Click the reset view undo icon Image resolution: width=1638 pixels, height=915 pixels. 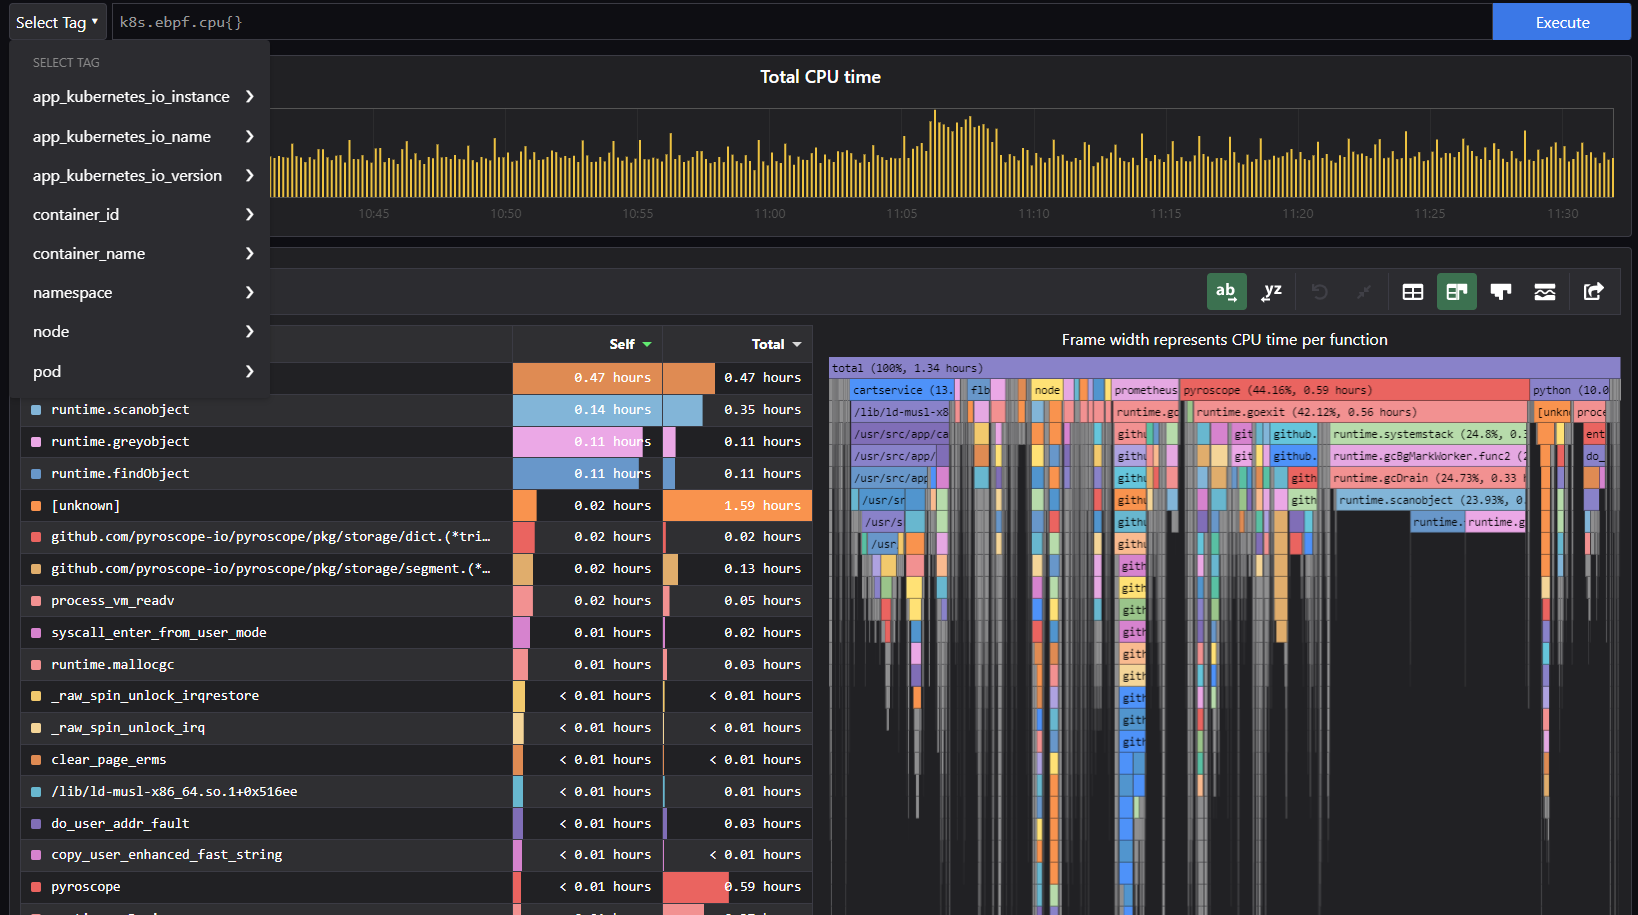(1320, 292)
